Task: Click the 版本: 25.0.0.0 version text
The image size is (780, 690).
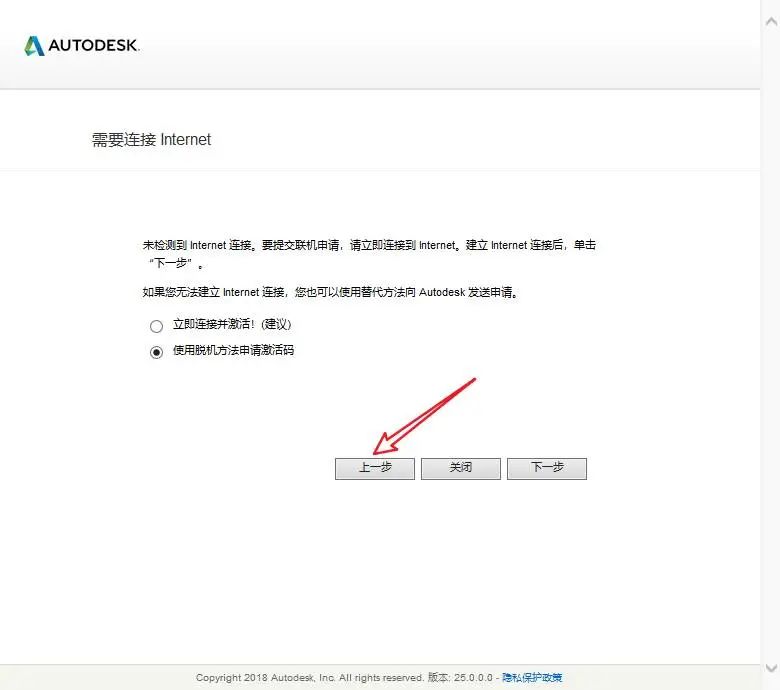Action: tap(460, 678)
